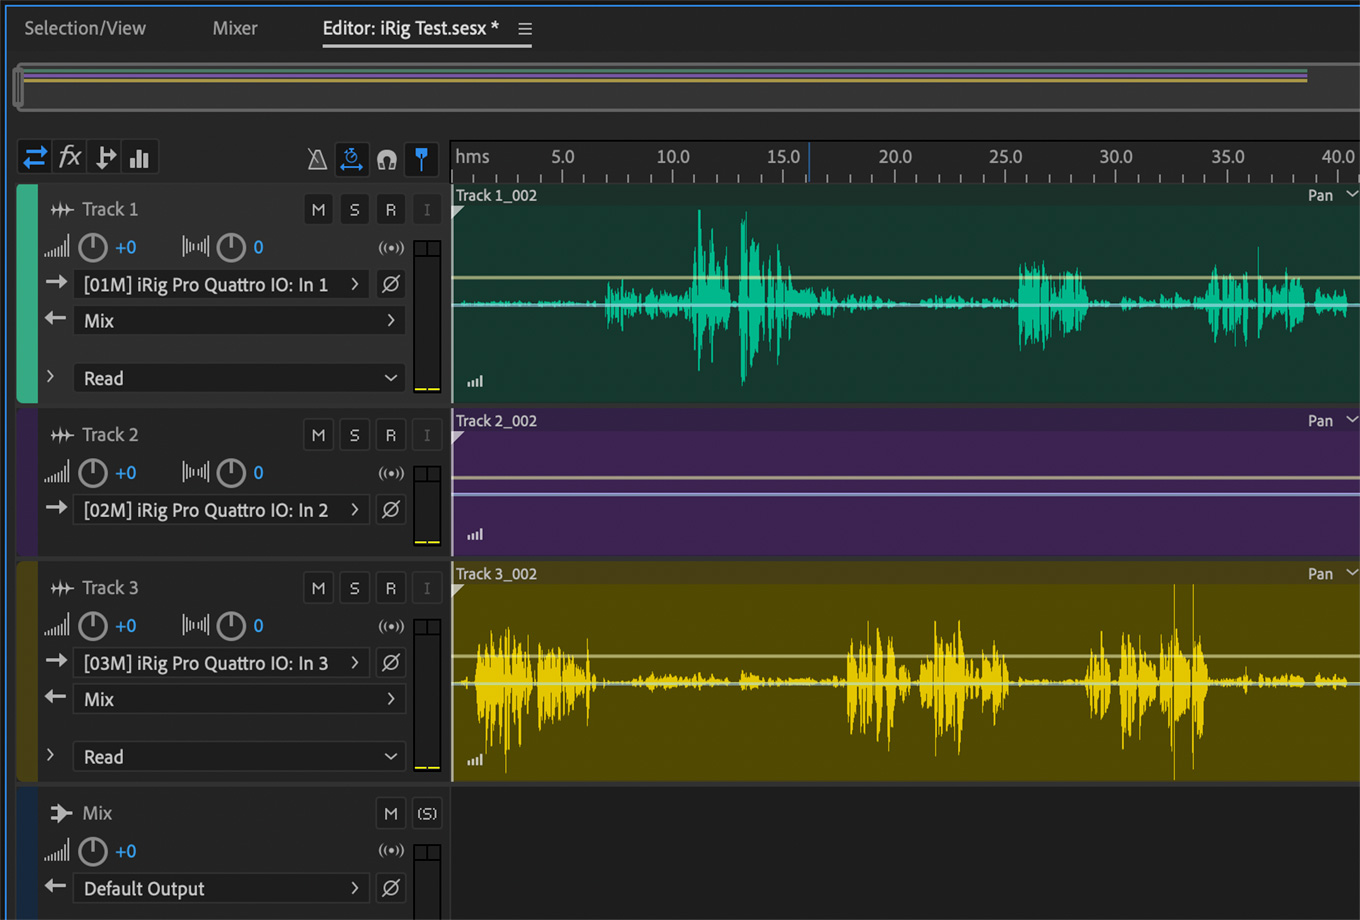Click the Mix track phase icon
This screenshot has height=920, width=1360.
[x=391, y=888]
